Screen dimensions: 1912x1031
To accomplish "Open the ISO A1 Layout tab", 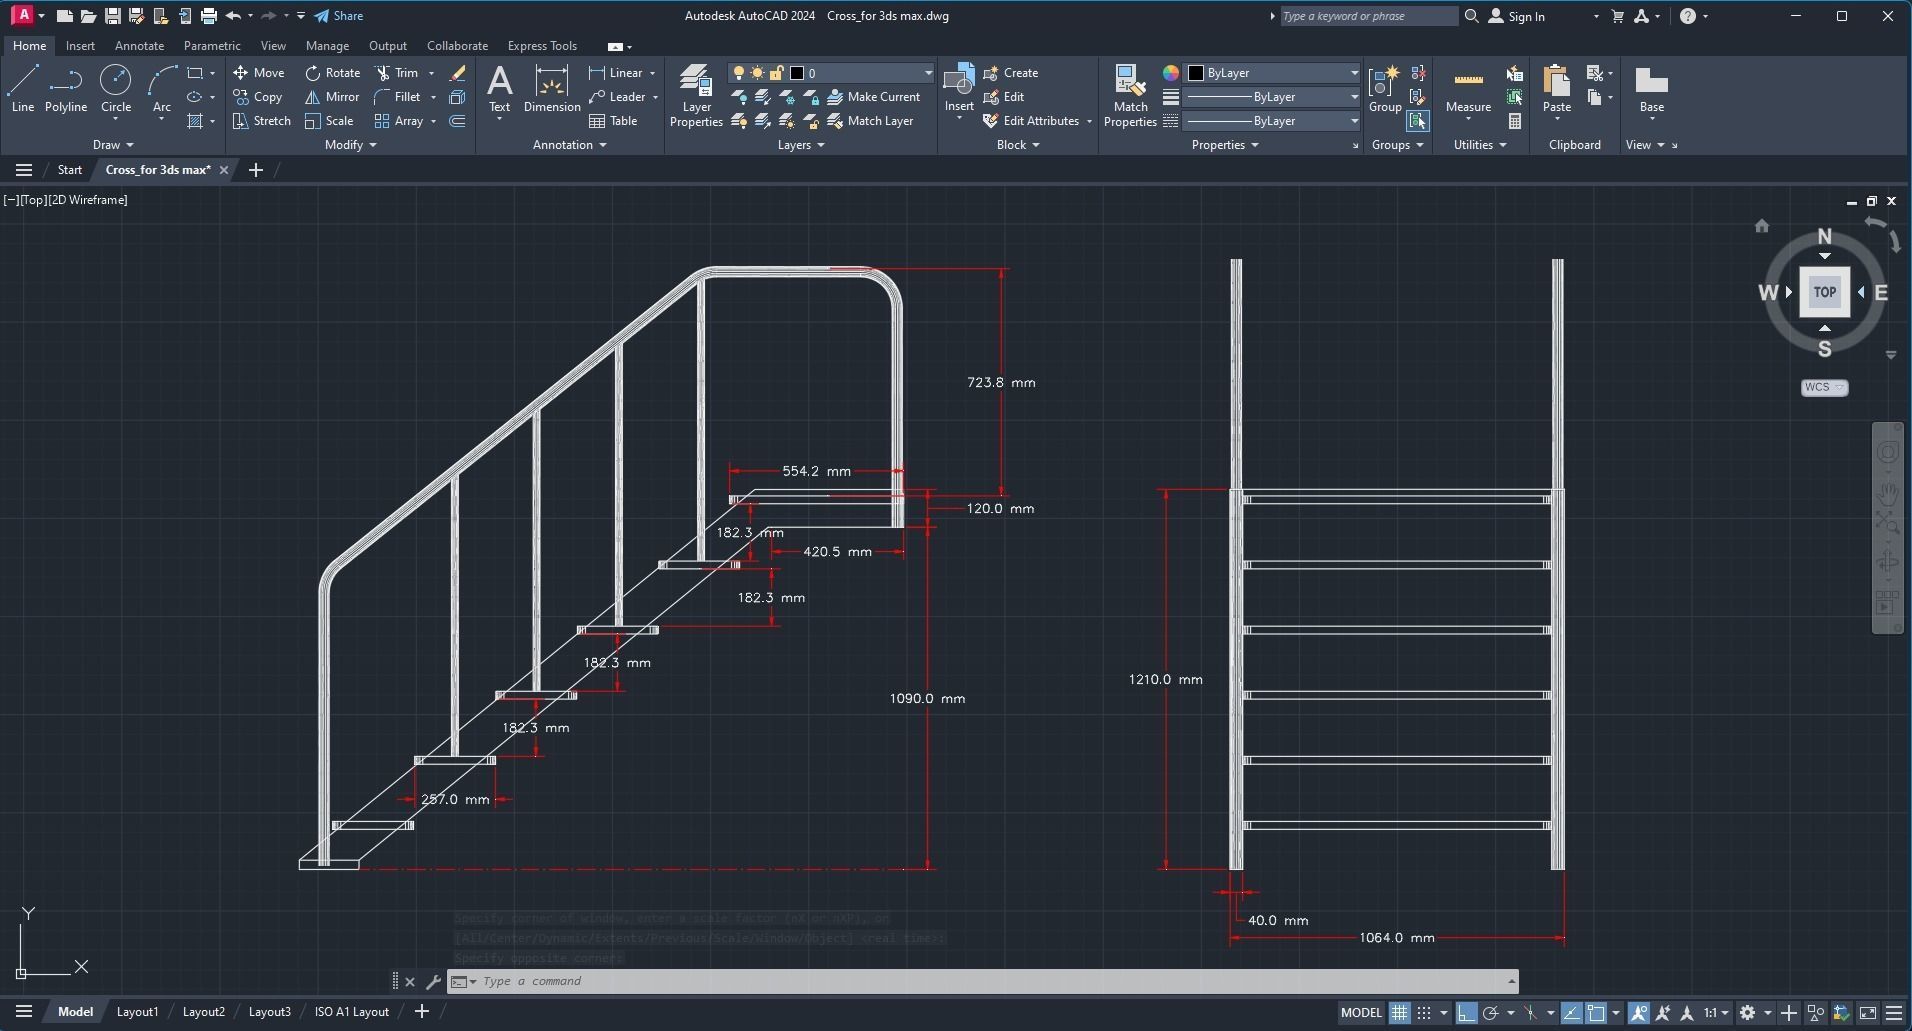I will point(351,1012).
